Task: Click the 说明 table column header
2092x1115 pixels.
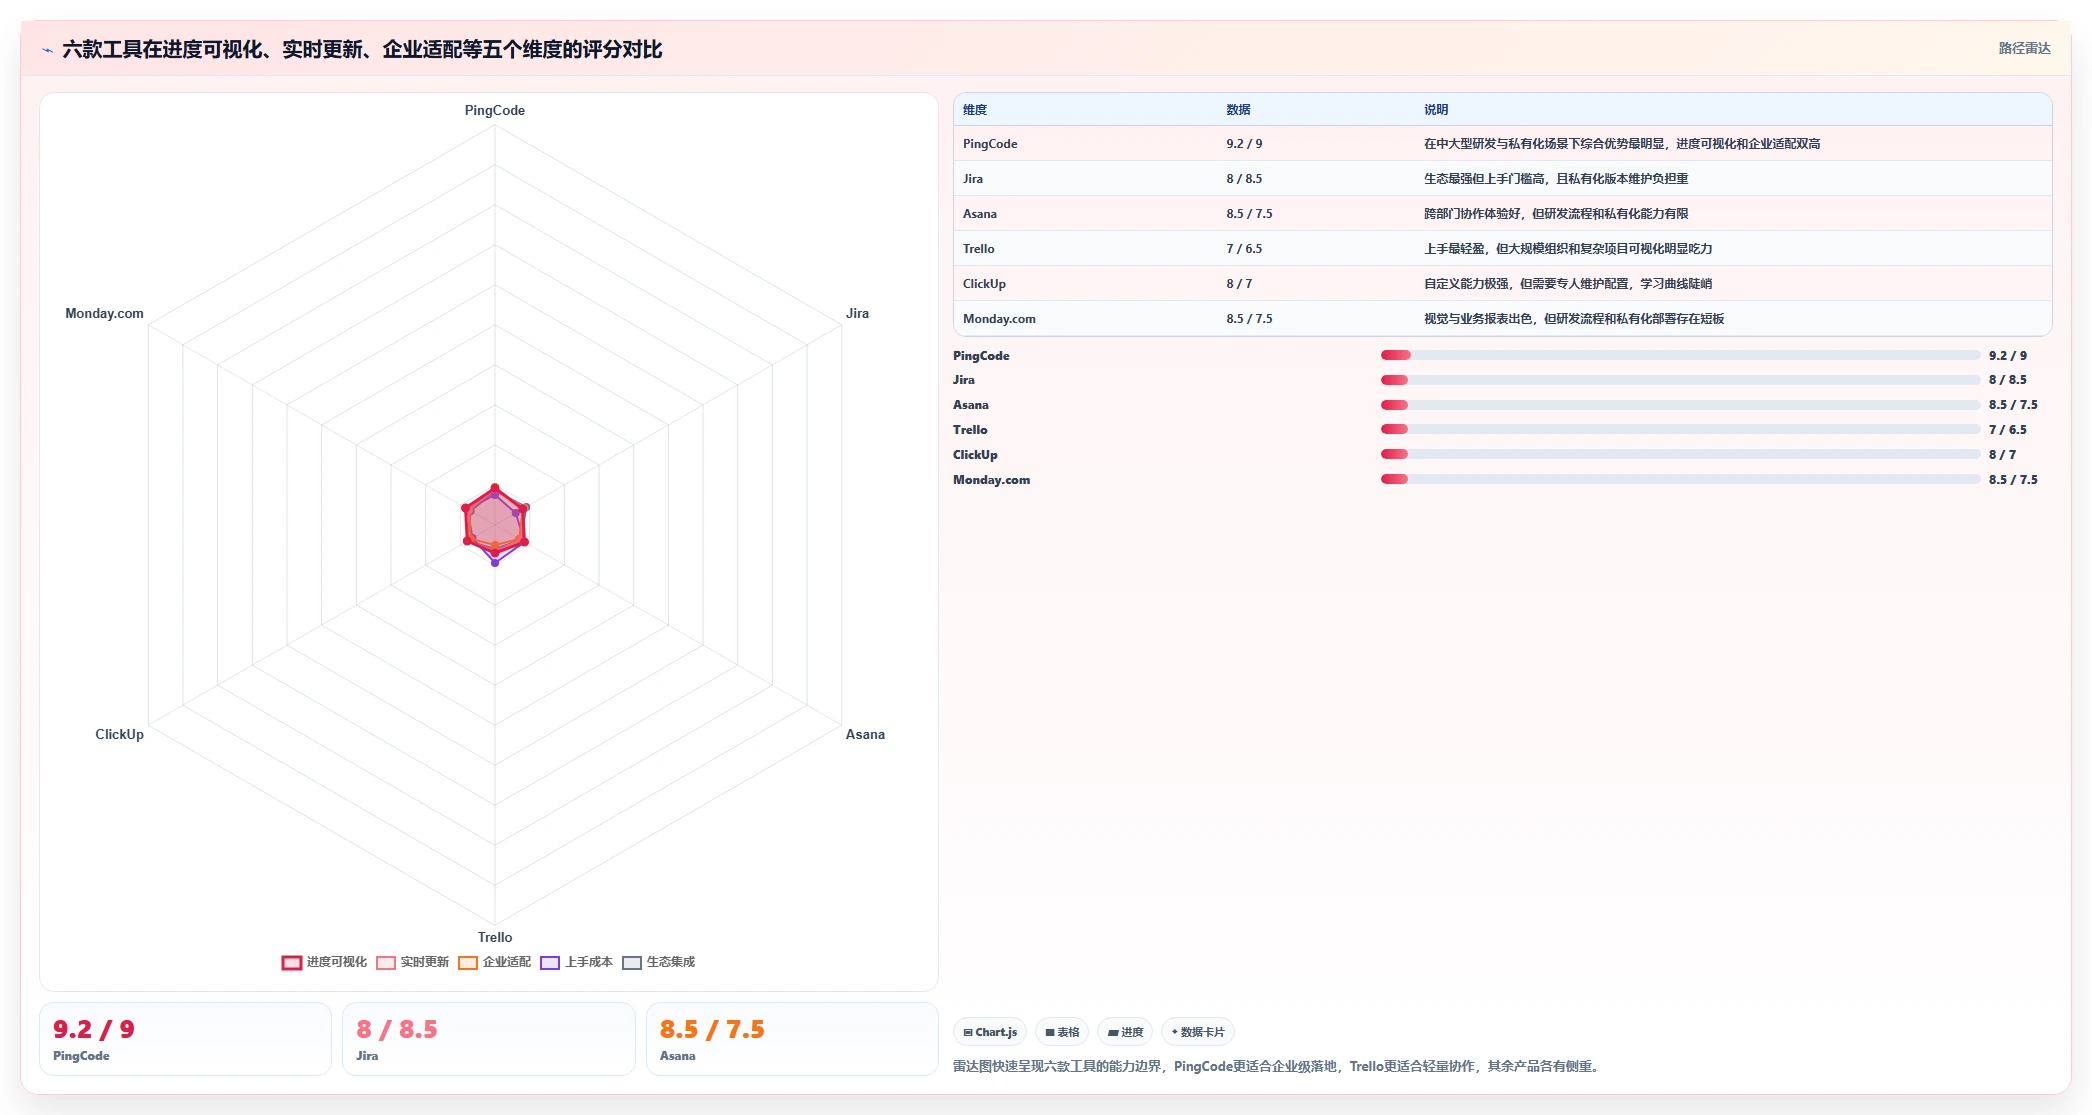Action: pyautogui.click(x=1436, y=110)
